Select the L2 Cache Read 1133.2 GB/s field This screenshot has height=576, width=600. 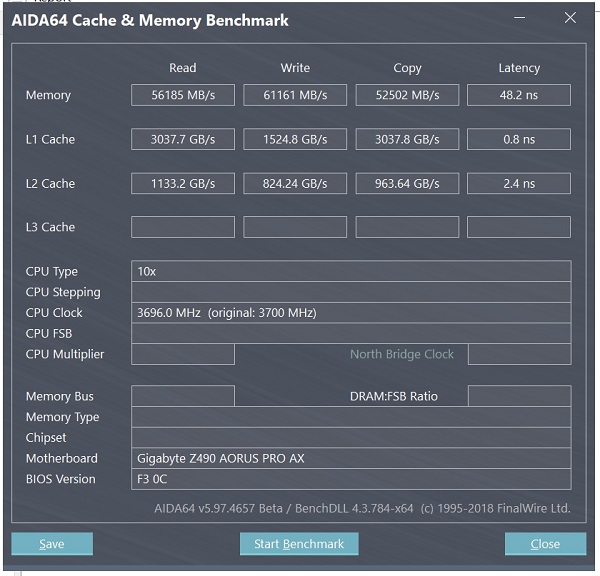tap(183, 183)
